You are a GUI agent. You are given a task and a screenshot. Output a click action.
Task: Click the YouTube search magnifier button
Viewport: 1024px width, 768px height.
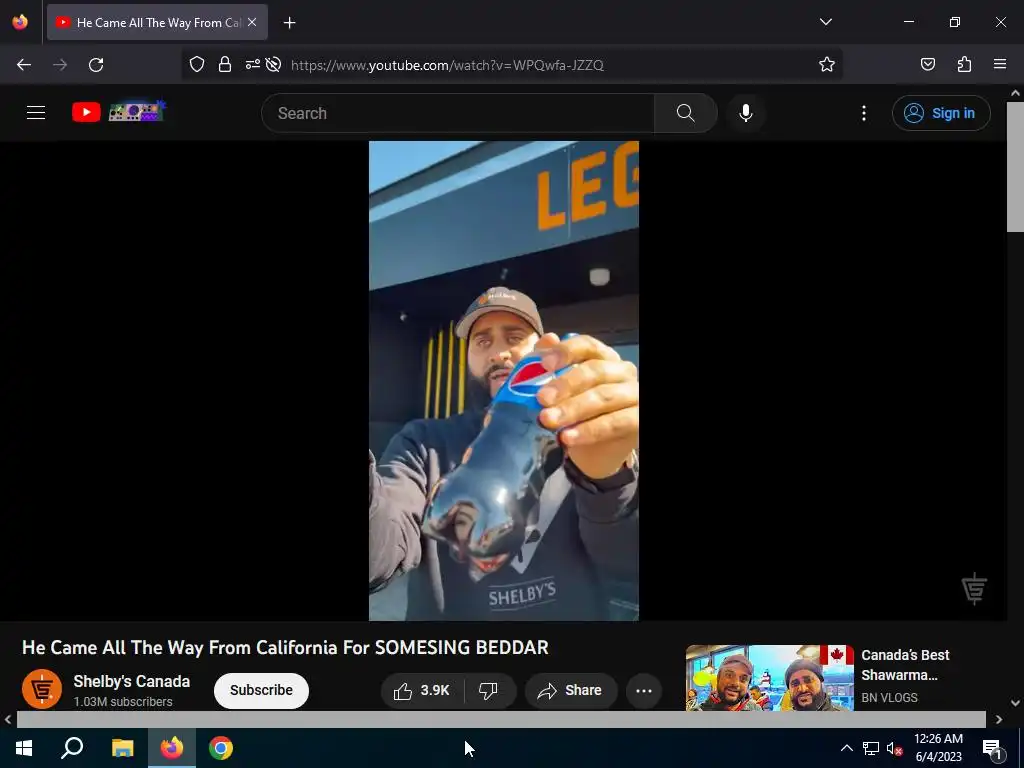686,113
